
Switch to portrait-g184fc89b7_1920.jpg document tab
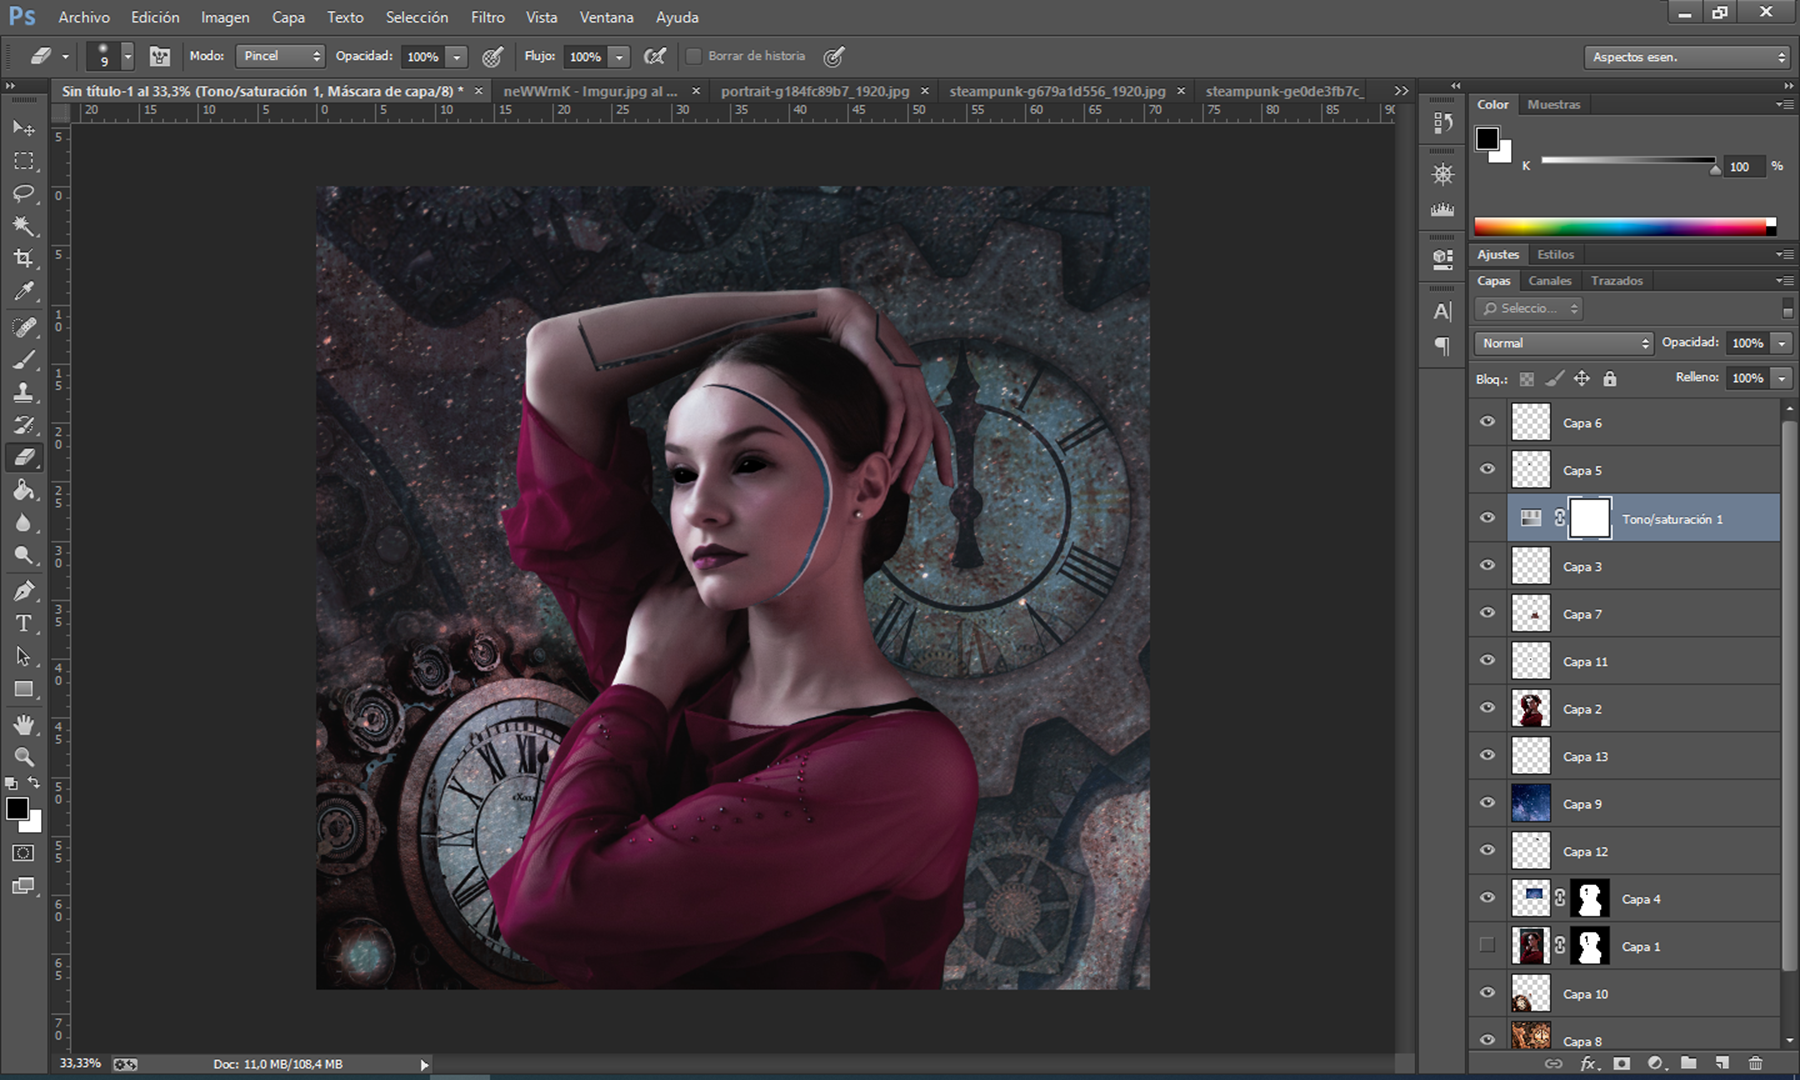click(815, 91)
